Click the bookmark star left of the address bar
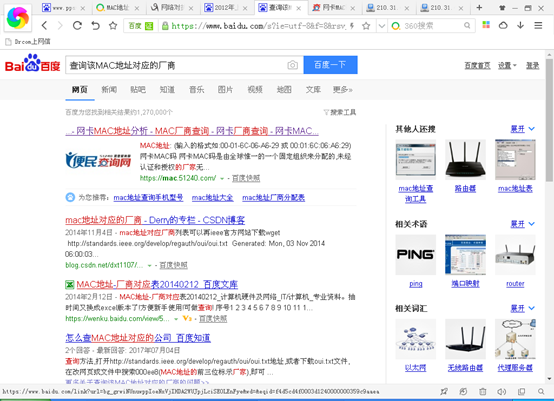 click(113, 25)
